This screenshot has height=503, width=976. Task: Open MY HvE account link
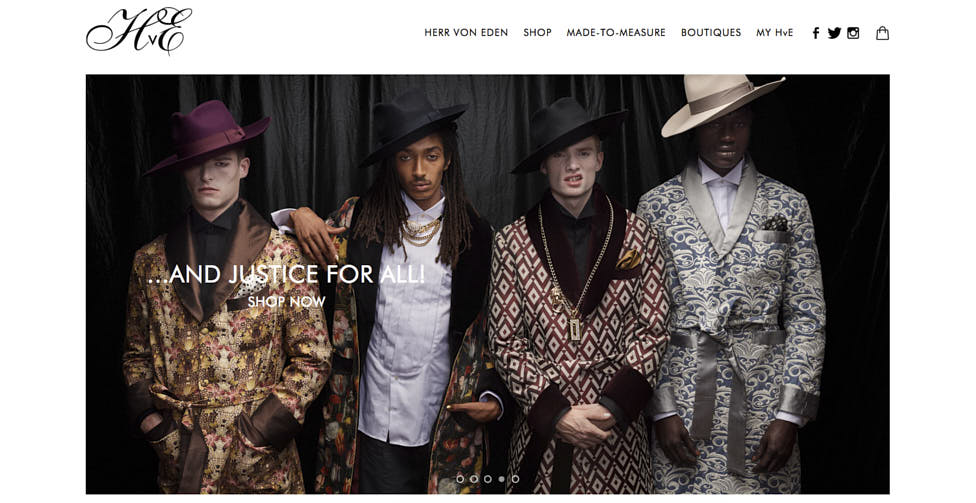[x=774, y=32]
